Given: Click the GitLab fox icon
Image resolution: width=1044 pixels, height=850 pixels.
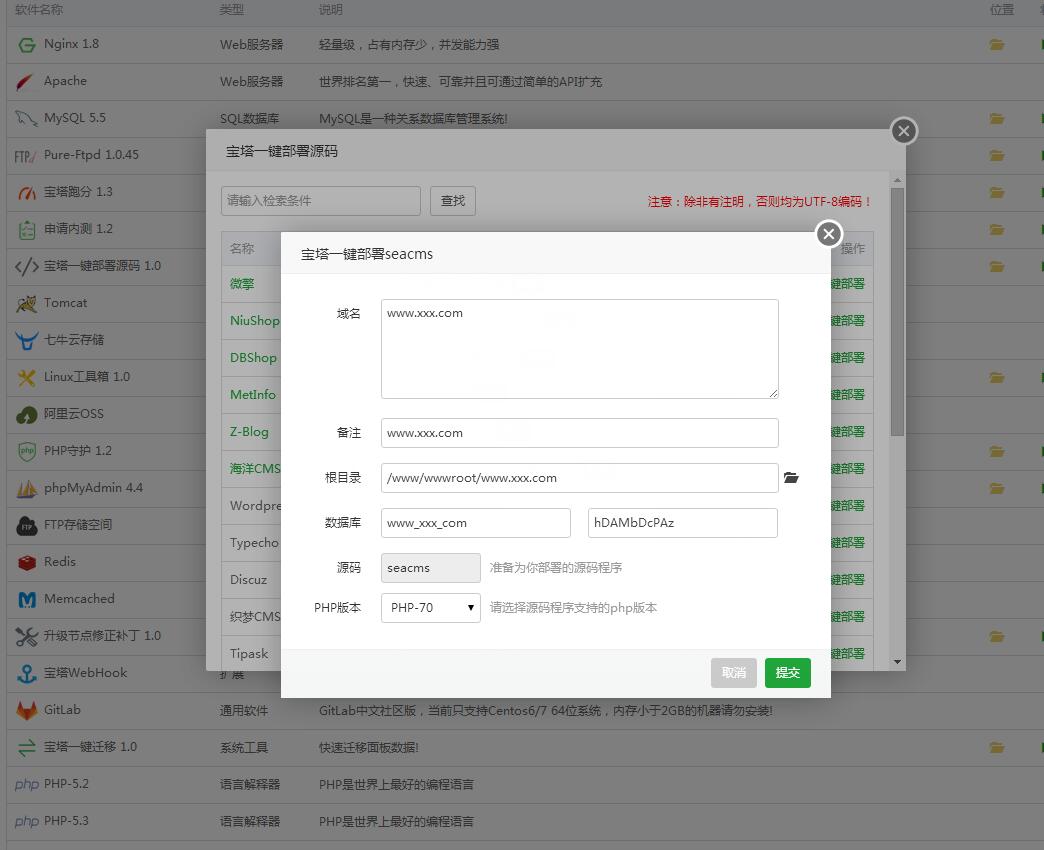Looking at the screenshot, I should coord(27,711).
